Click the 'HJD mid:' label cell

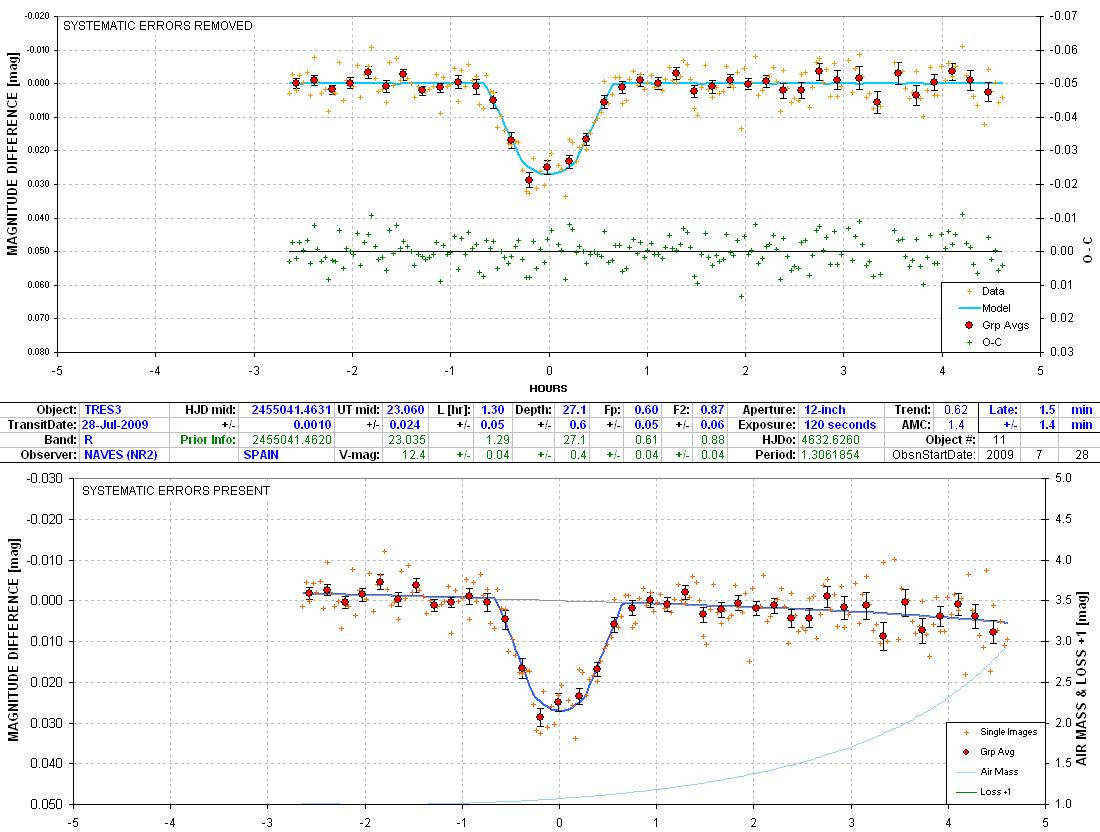[211, 410]
